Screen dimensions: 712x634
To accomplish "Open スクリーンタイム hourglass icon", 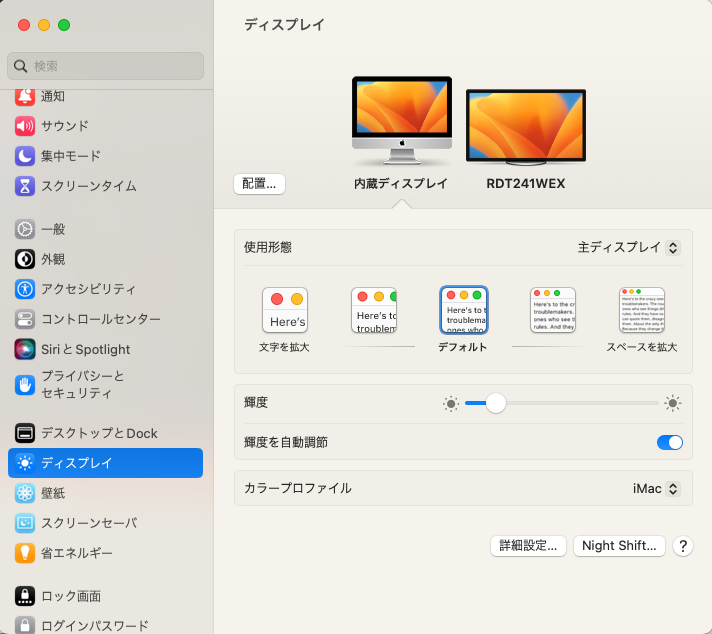I will 25,186.
